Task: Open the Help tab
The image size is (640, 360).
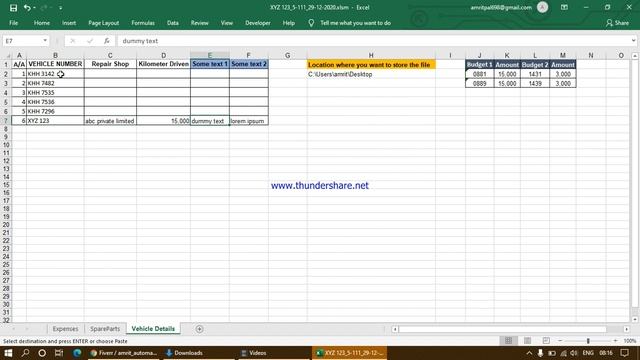Action: tap(289, 23)
